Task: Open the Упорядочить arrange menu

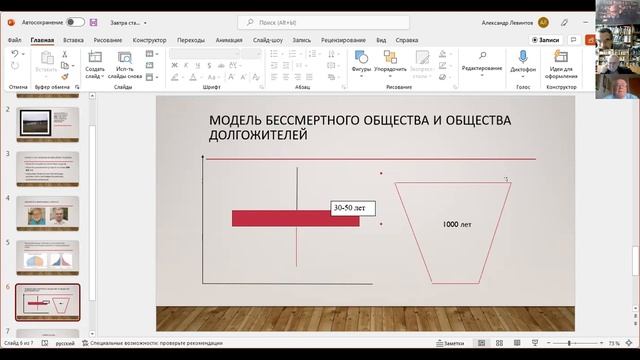Action: [x=390, y=64]
